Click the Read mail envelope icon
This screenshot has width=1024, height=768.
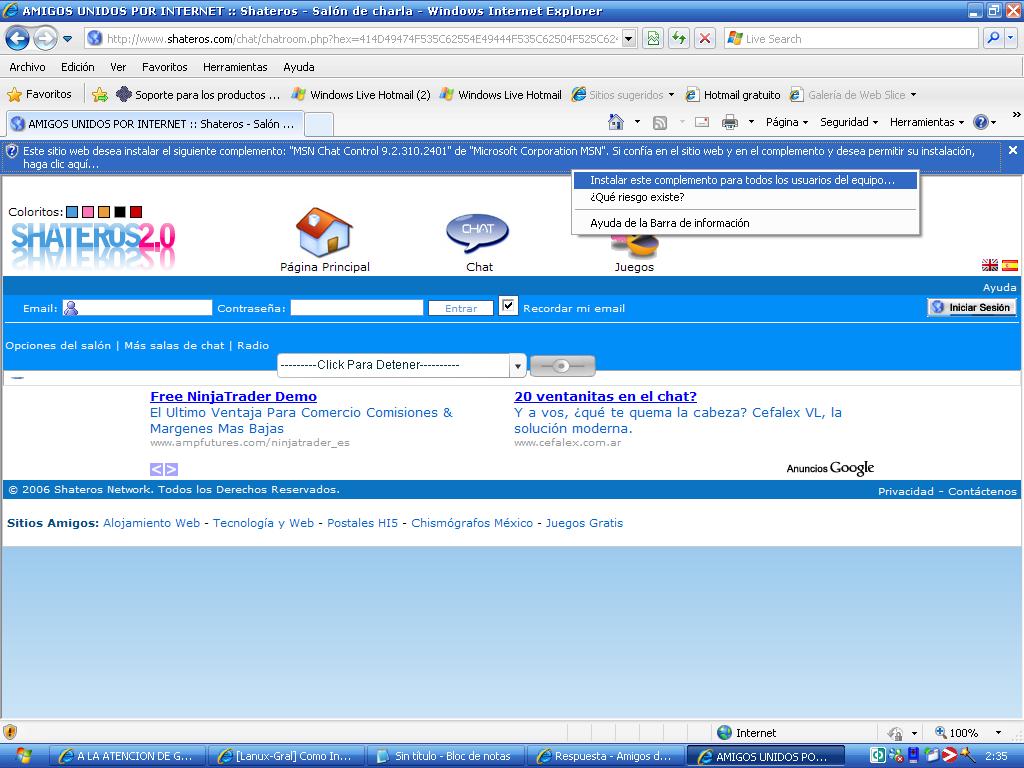point(702,122)
